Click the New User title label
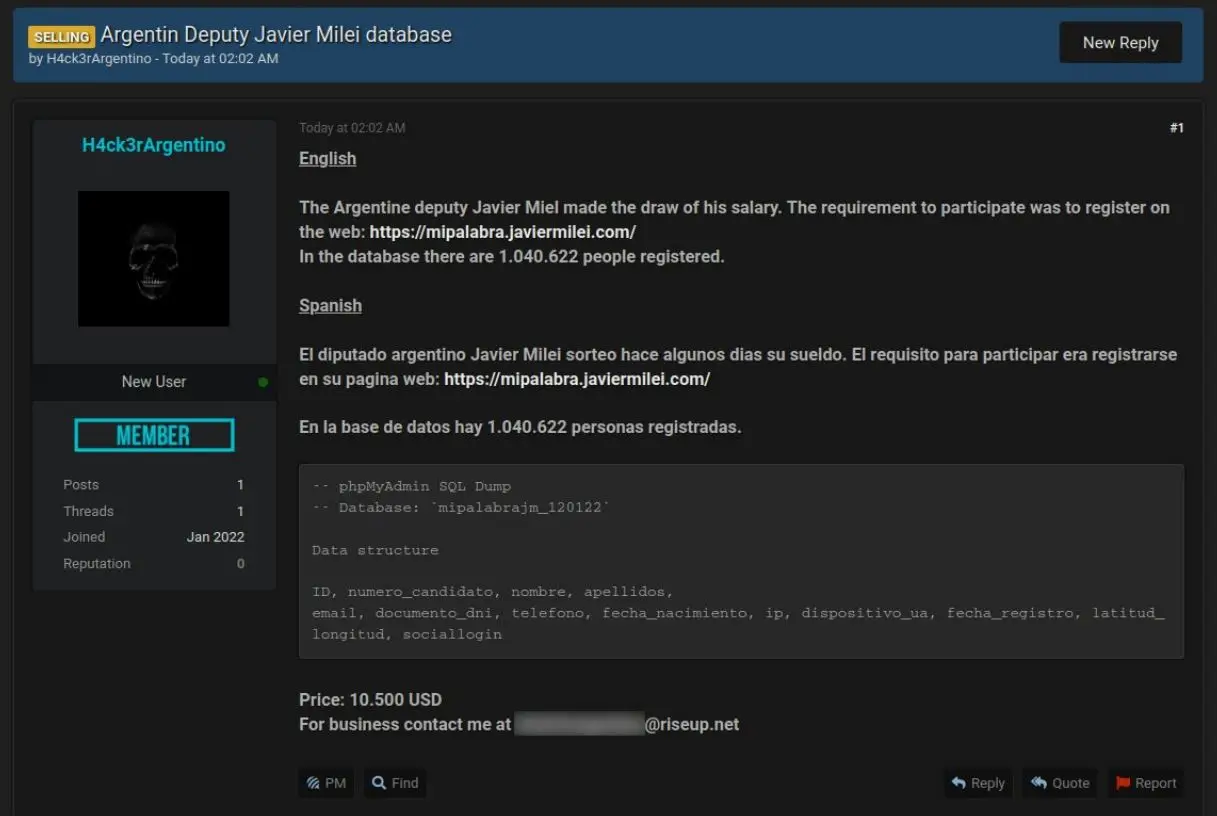This screenshot has height=816, width=1217. click(x=154, y=381)
